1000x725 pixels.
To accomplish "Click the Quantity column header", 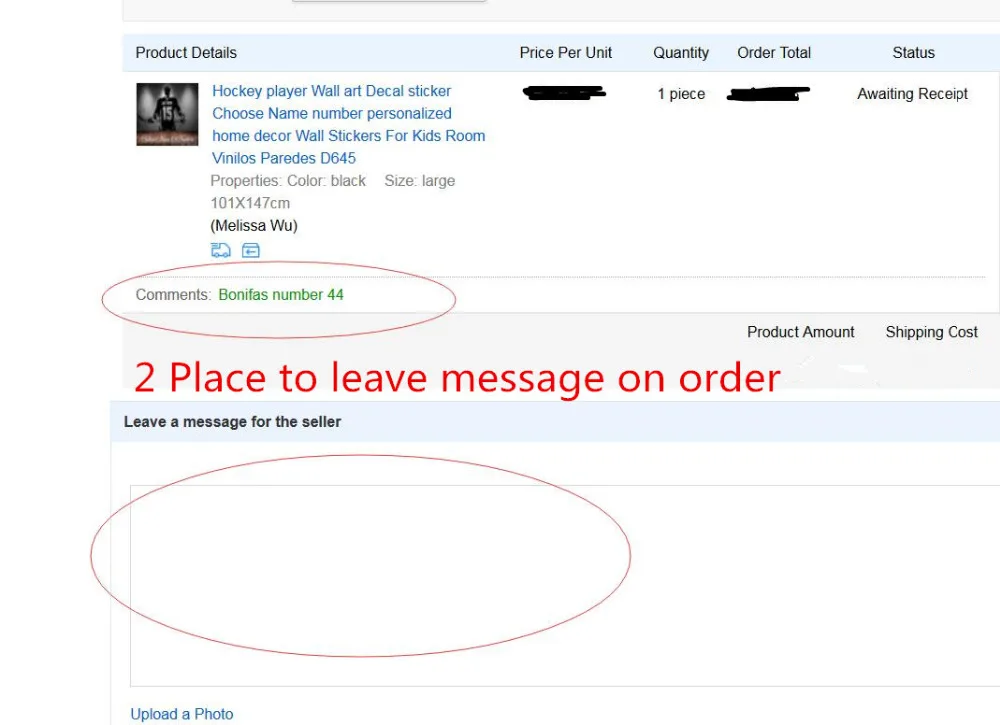I will point(680,53).
